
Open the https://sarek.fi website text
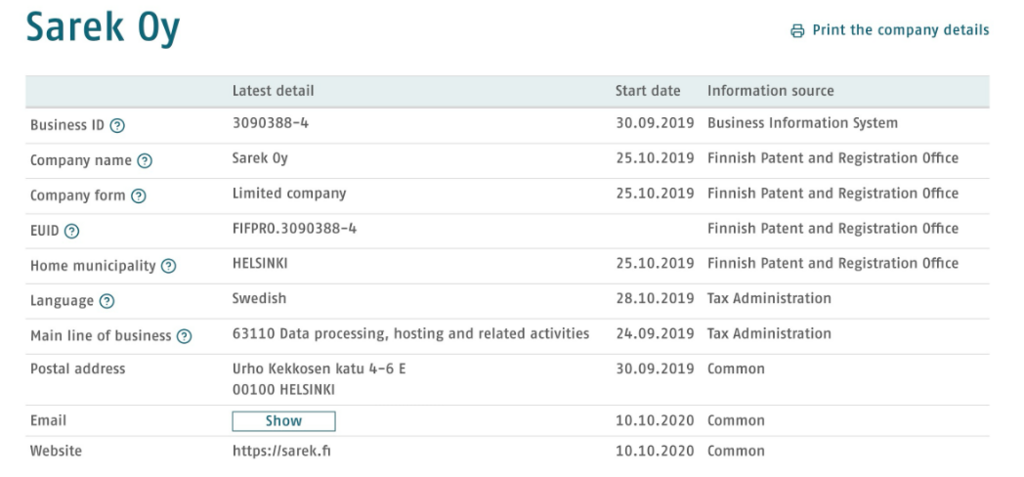coord(281,451)
